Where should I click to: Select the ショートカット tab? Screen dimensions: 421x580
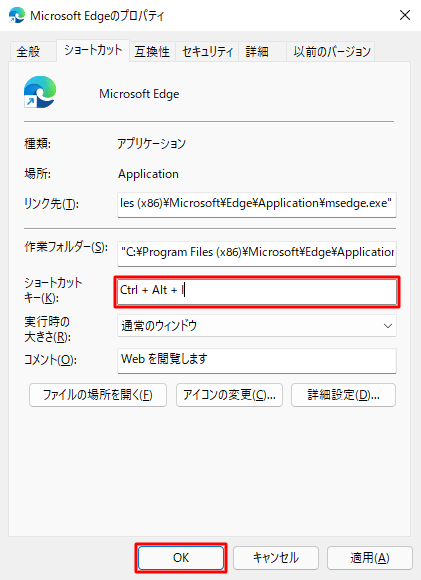click(x=93, y=50)
